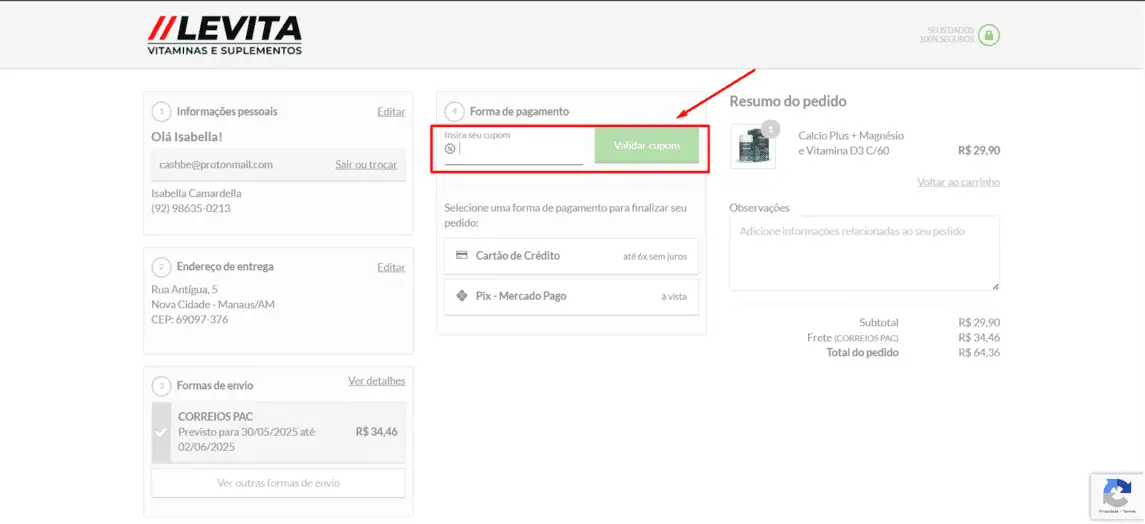Click the Forma de pagamento heading
The width and height of the screenshot is (1145, 524).
pyautogui.click(x=519, y=112)
